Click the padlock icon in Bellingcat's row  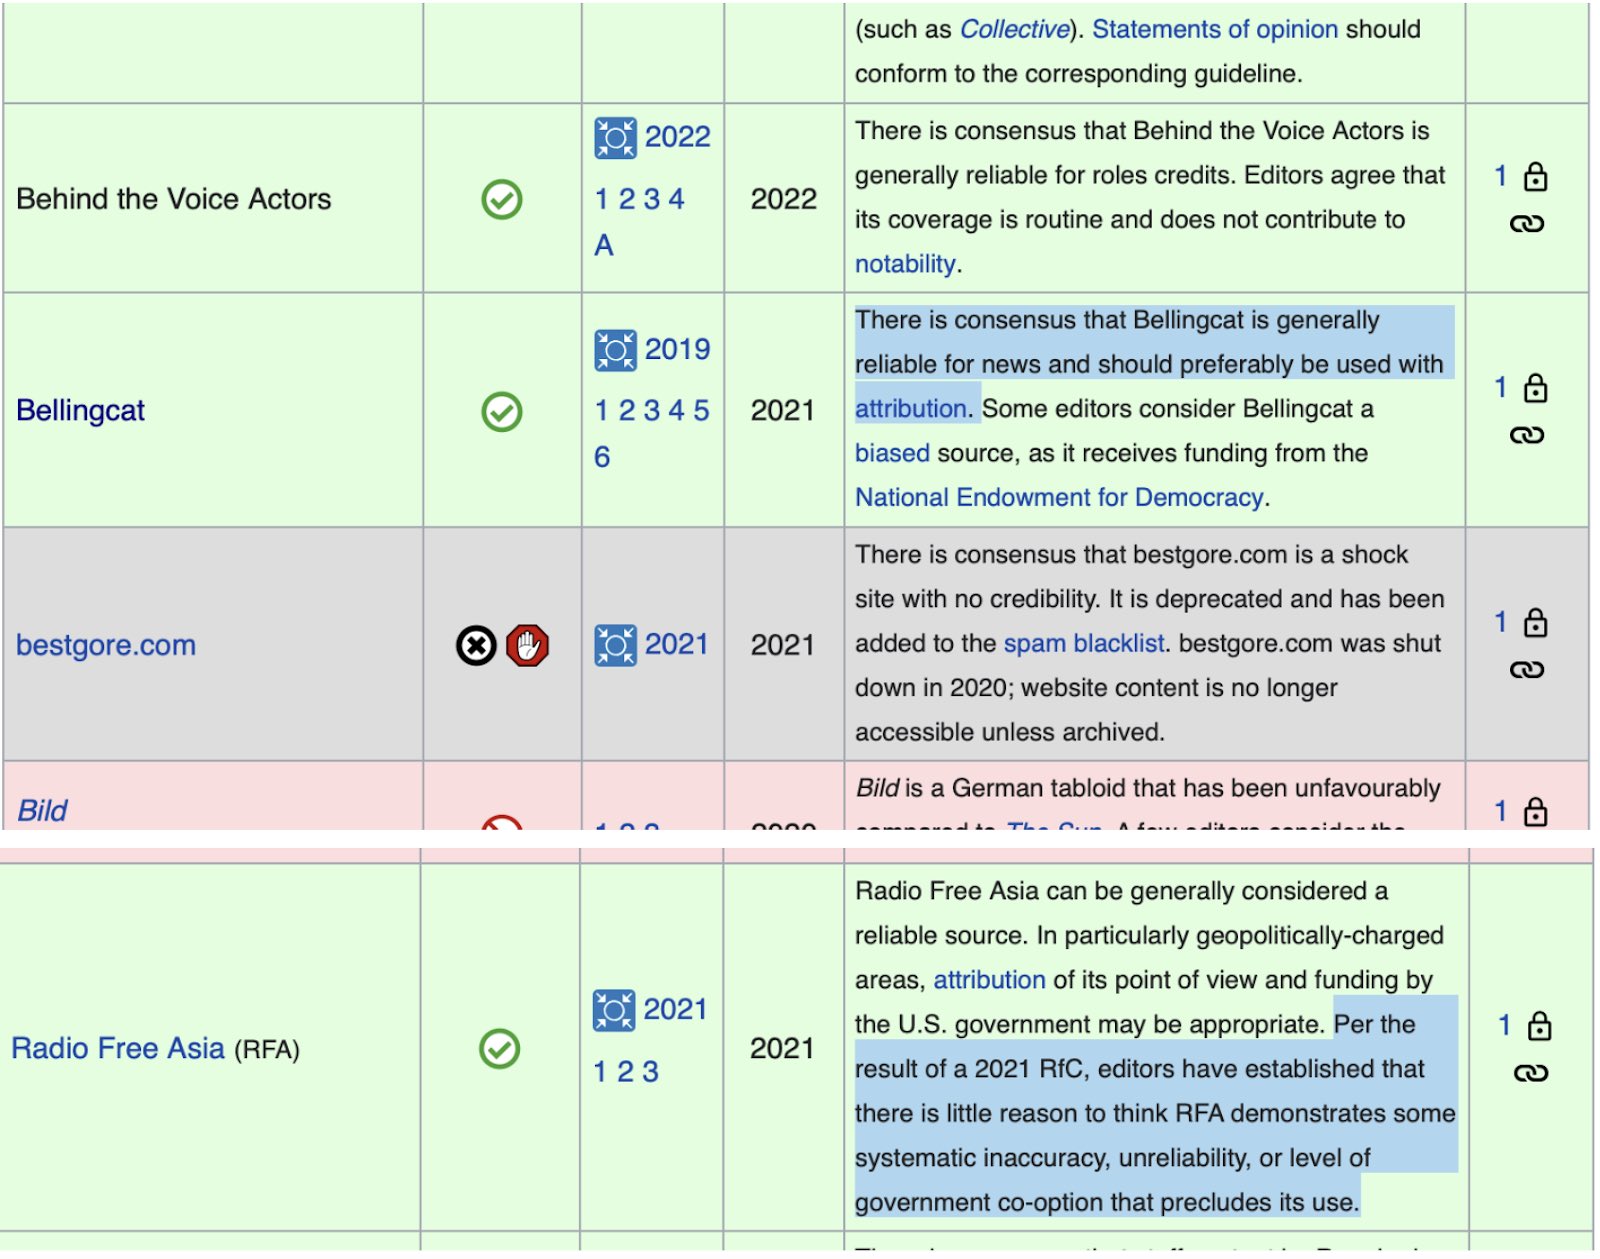coord(1538,388)
